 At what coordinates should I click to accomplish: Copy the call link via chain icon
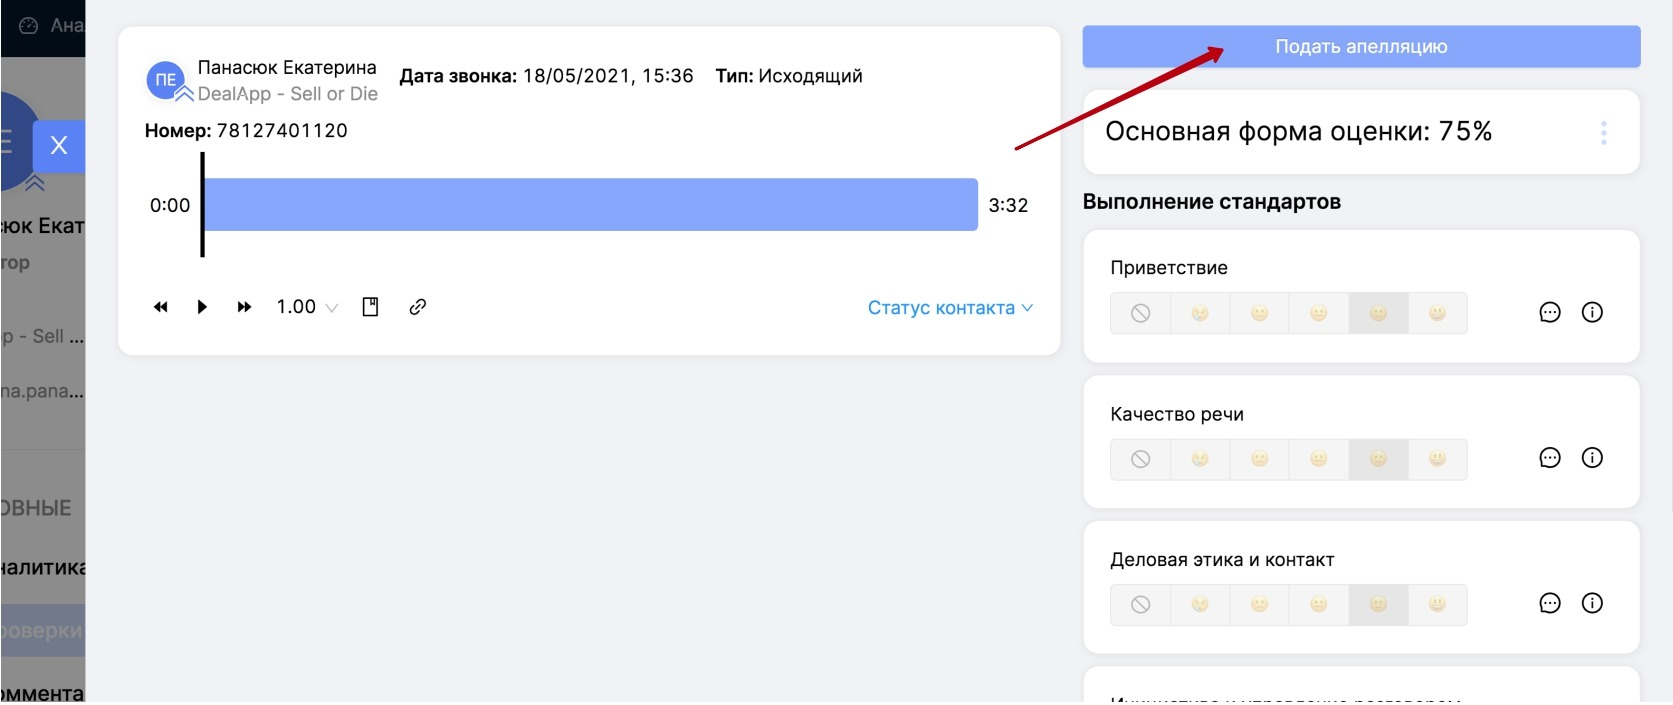(x=418, y=307)
